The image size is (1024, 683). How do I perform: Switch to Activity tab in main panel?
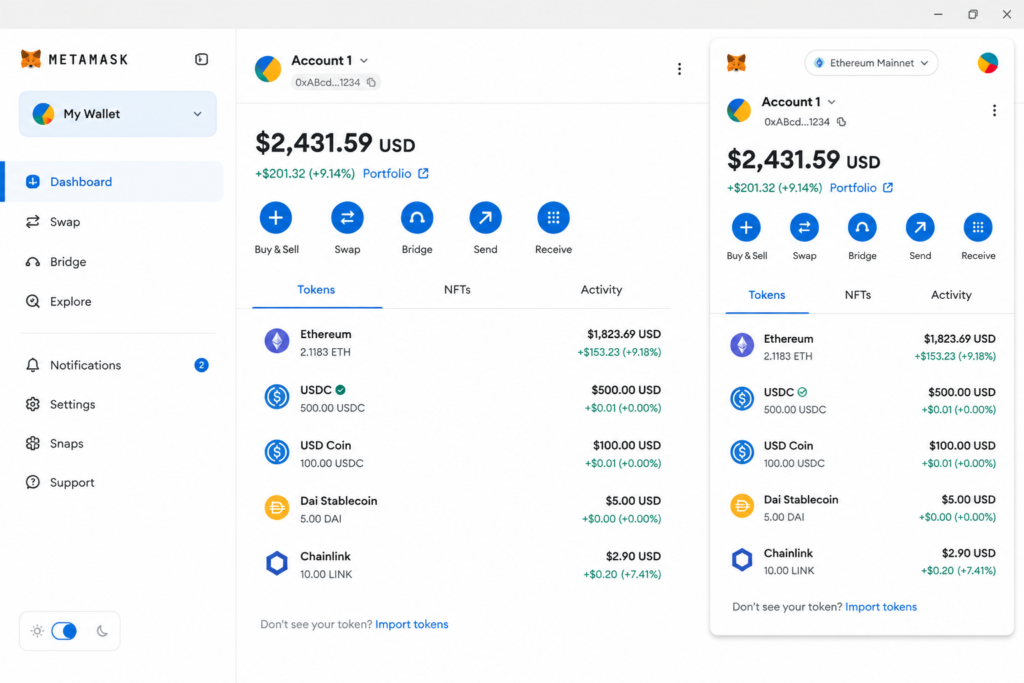coord(601,290)
